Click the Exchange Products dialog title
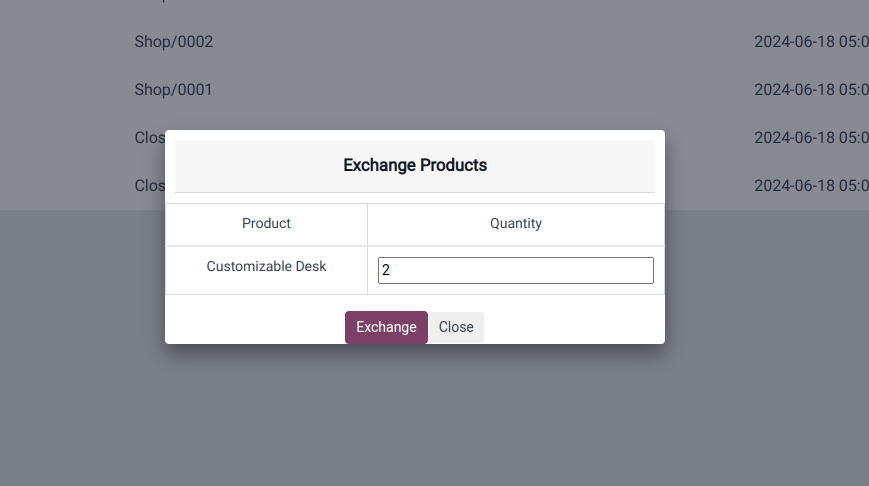The height and width of the screenshot is (486, 869). (x=415, y=165)
